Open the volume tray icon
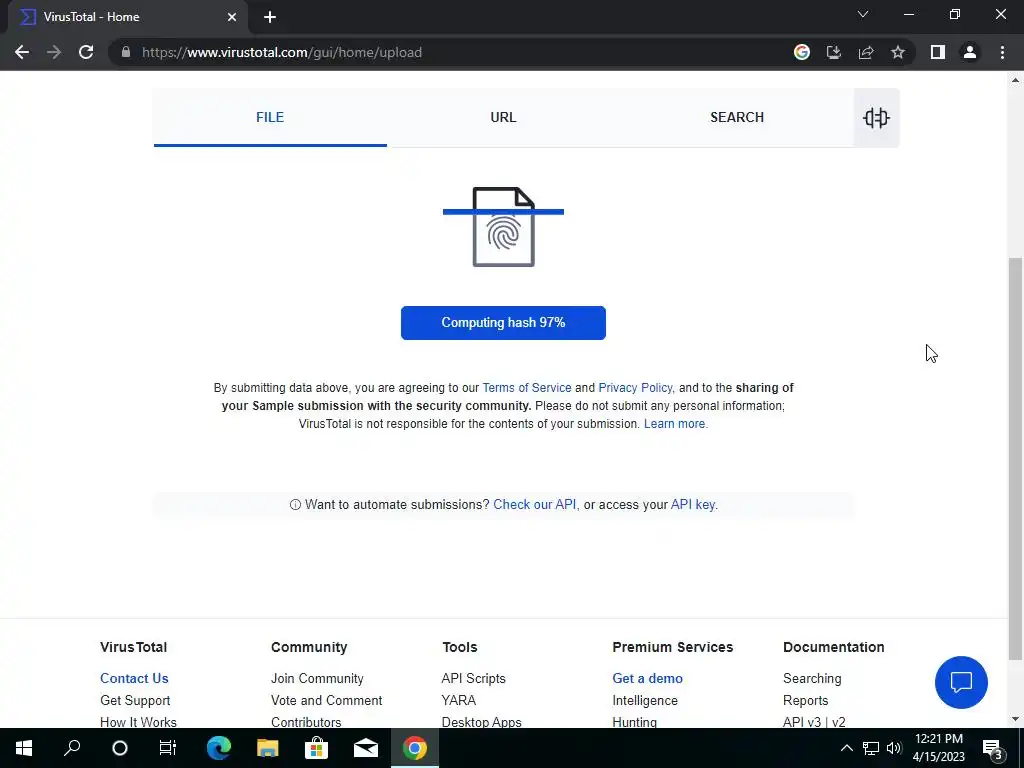 coord(894,748)
